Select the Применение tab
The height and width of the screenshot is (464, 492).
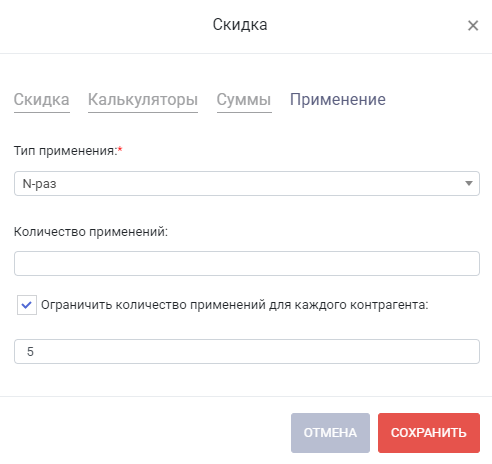(338, 100)
